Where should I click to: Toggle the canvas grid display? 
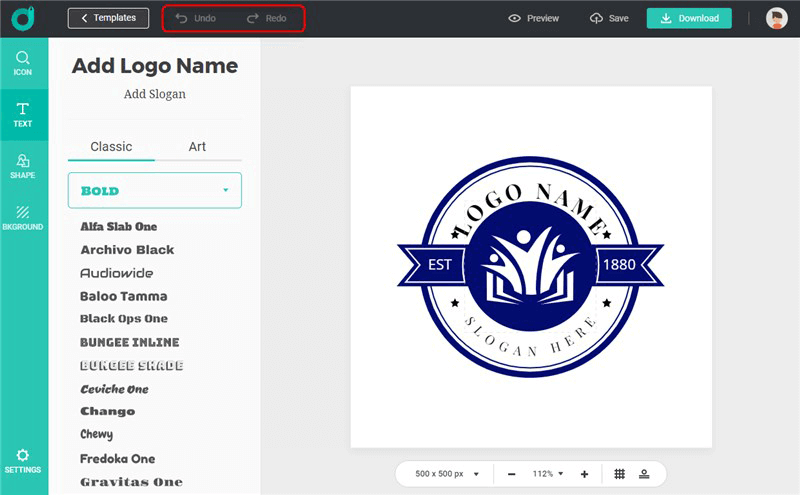pyautogui.click(x=619, y=474)
